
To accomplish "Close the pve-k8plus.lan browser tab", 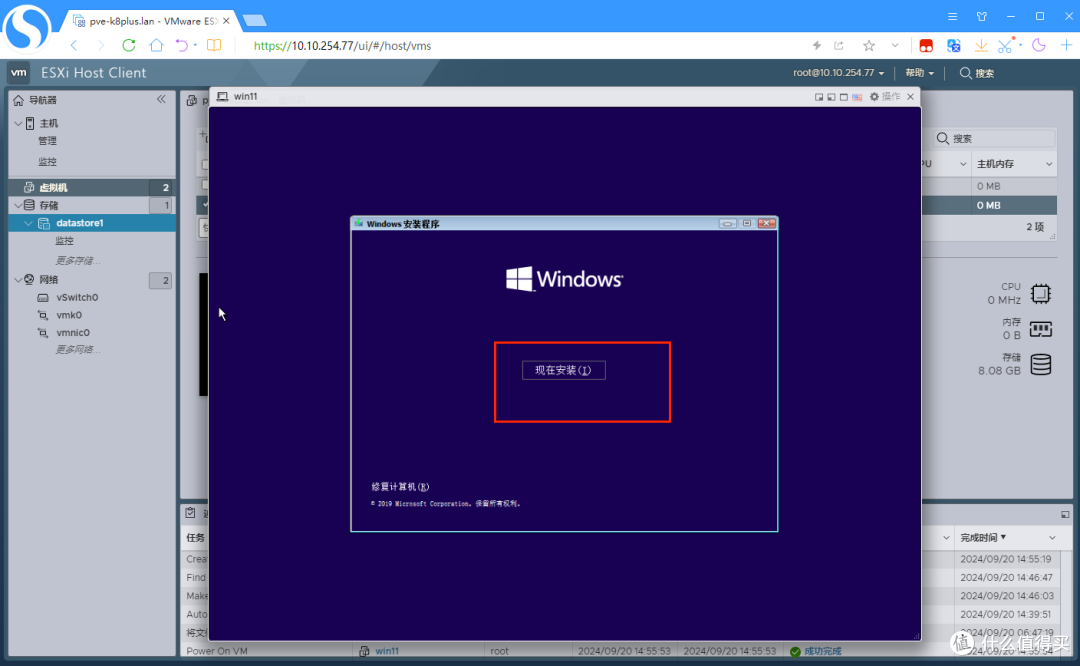I will click(226, 21).
